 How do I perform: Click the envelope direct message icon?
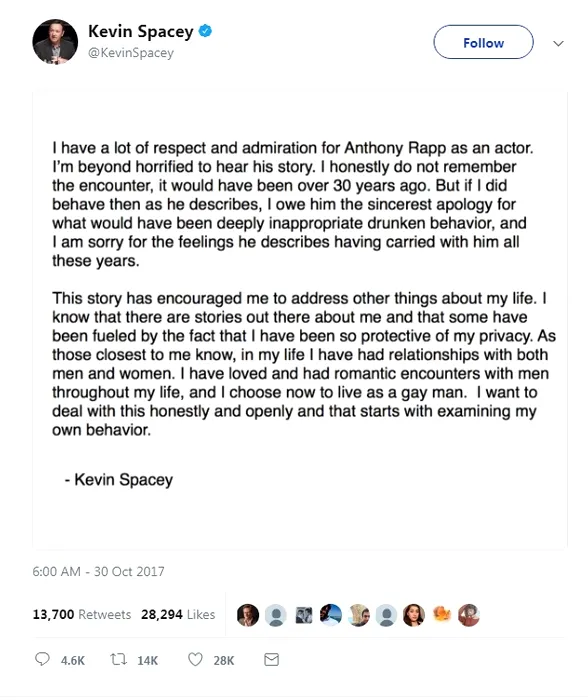271,659
